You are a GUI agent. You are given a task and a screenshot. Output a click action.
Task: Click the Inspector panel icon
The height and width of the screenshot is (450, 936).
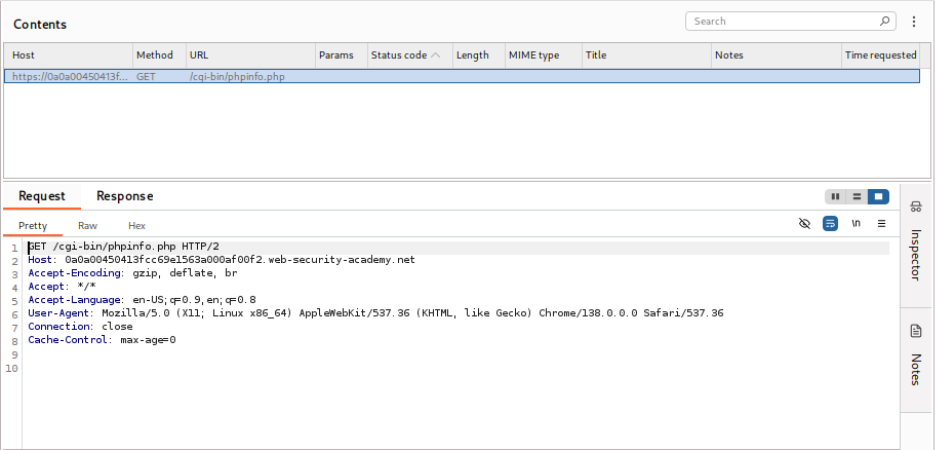[x=916, y=207]
